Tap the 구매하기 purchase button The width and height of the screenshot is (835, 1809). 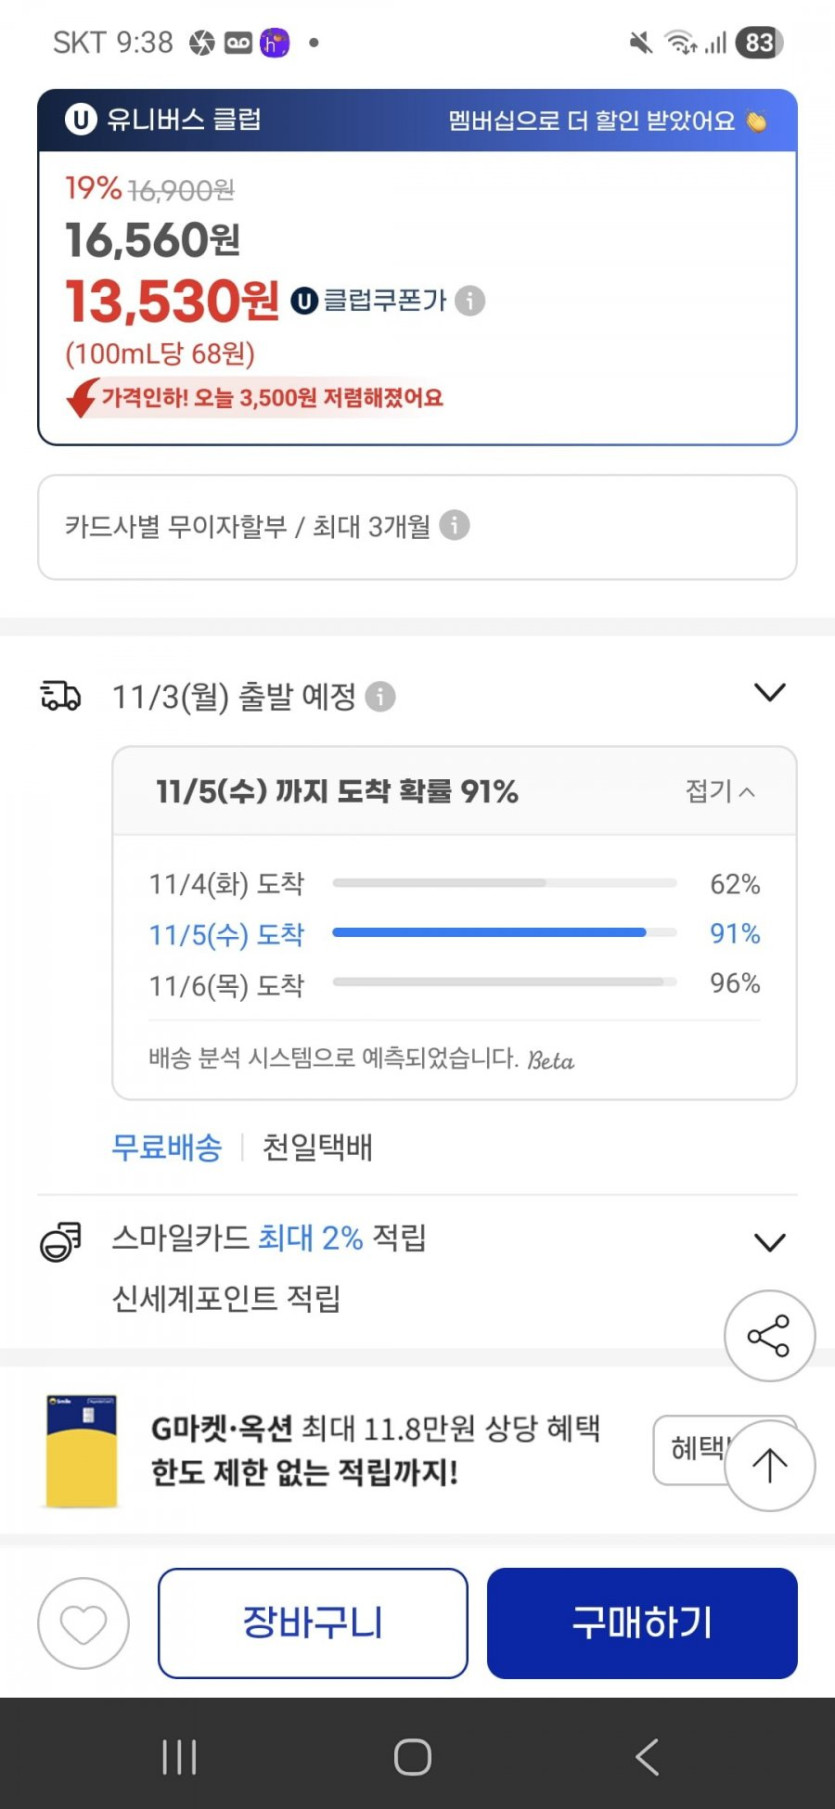click(642, 1623)
